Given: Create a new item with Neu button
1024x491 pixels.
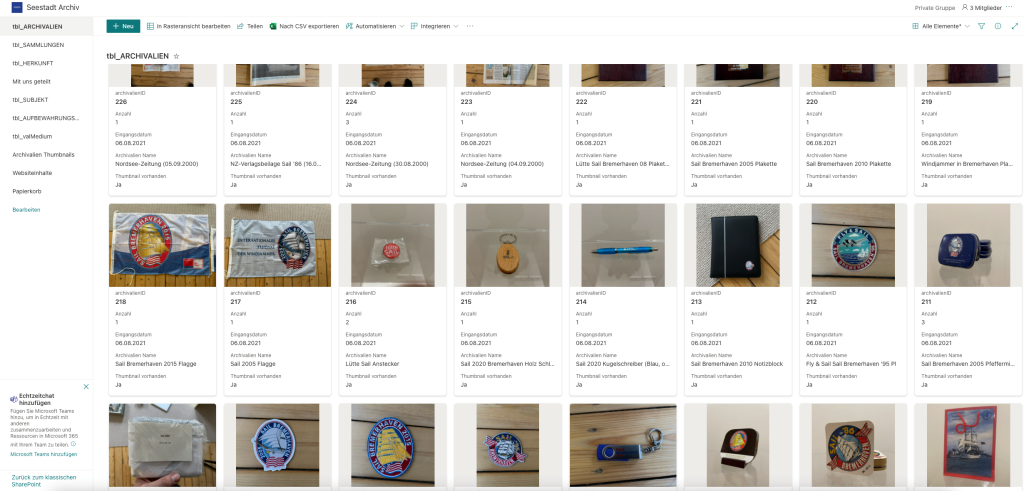Looking at the screenshot, I should click(x=123, y=26).
